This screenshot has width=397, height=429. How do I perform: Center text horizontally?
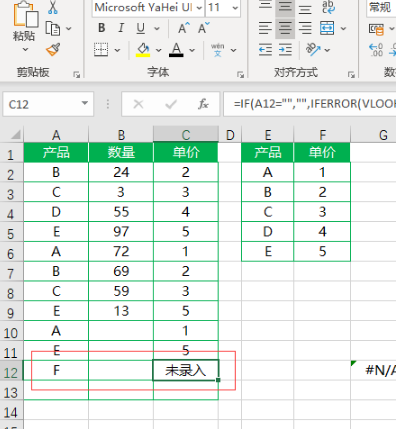[x=285, y=28]
